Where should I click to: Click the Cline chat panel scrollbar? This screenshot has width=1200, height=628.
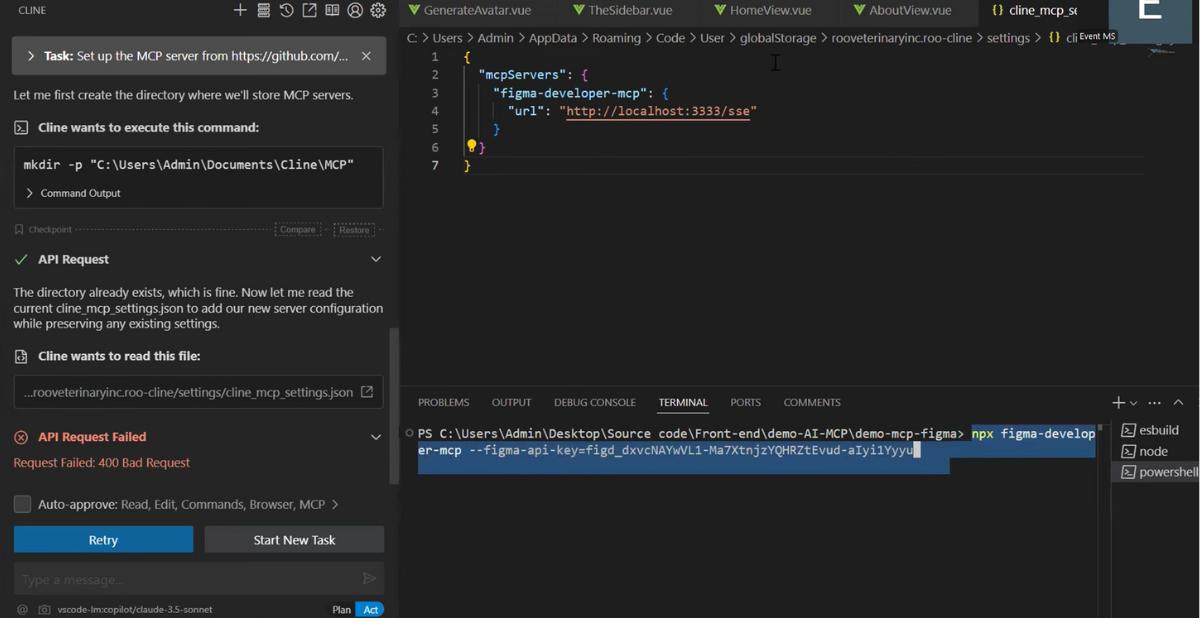tap(393, 405)
